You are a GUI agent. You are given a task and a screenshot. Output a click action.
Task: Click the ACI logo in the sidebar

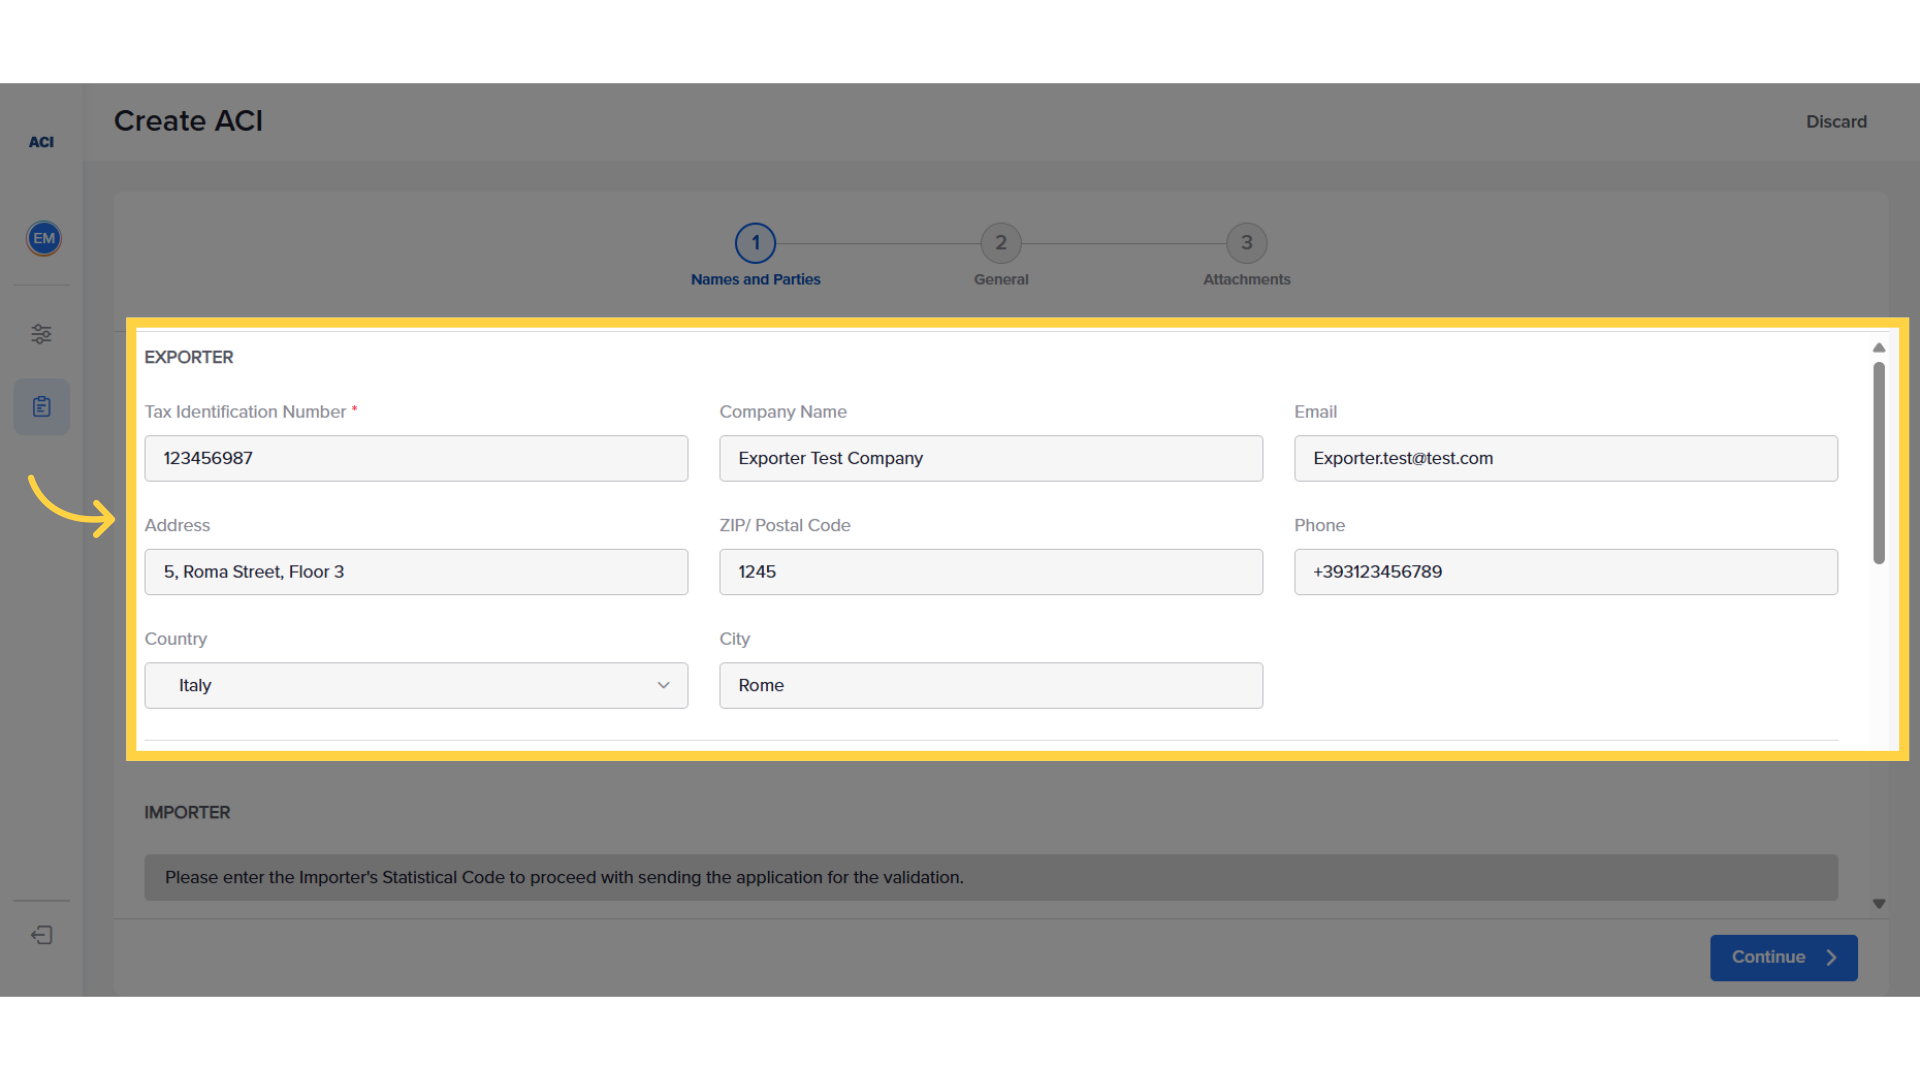[41, 141]
